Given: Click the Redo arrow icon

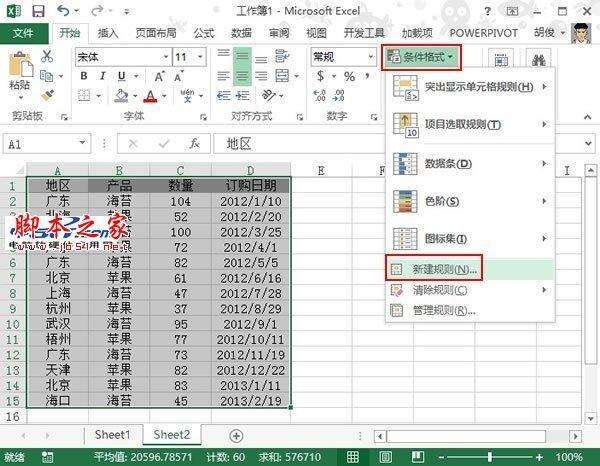Looking at the screenshot, I should coord(97,10).
